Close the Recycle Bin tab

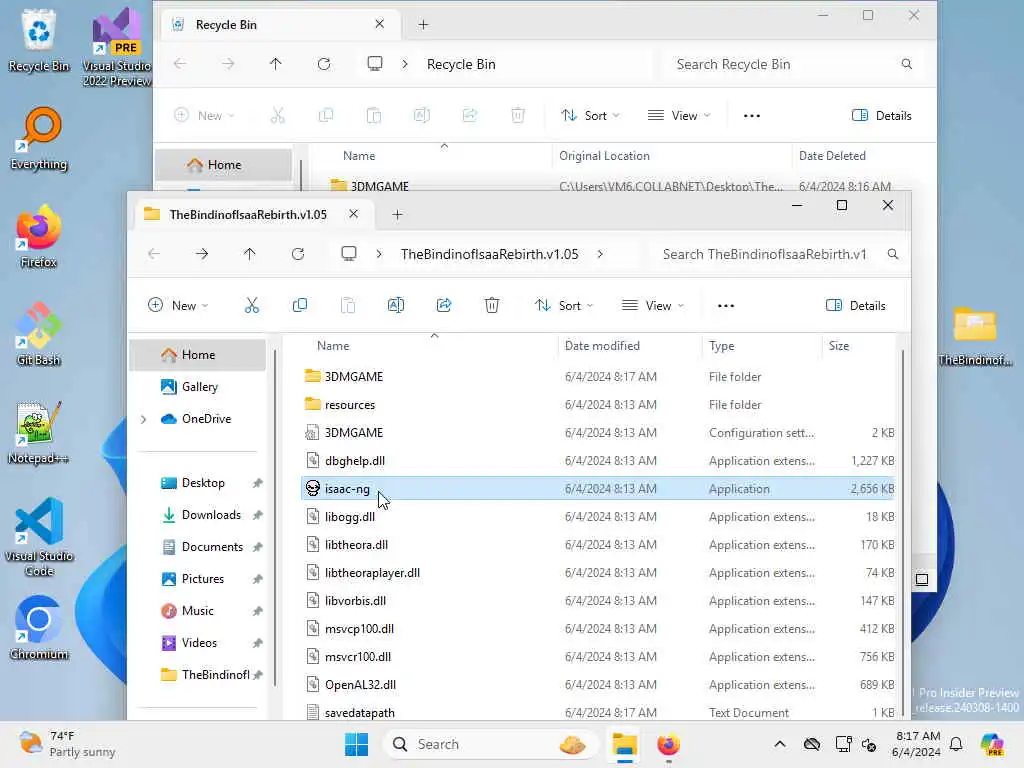[x=379, y=24]
